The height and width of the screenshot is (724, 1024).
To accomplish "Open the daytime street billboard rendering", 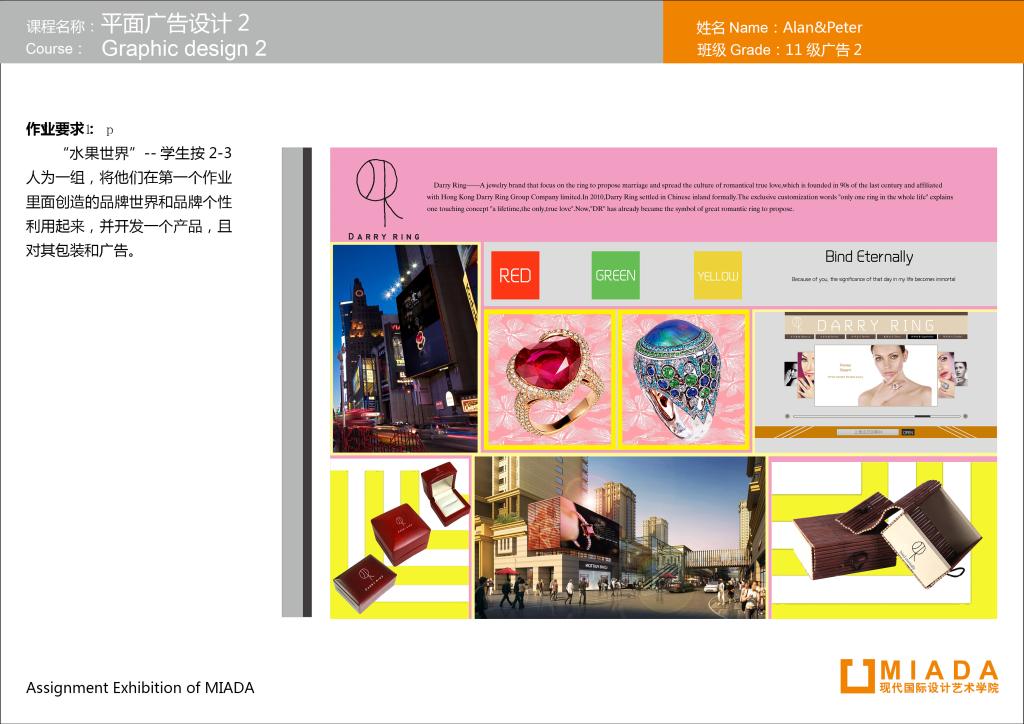I will click(620, 537).
